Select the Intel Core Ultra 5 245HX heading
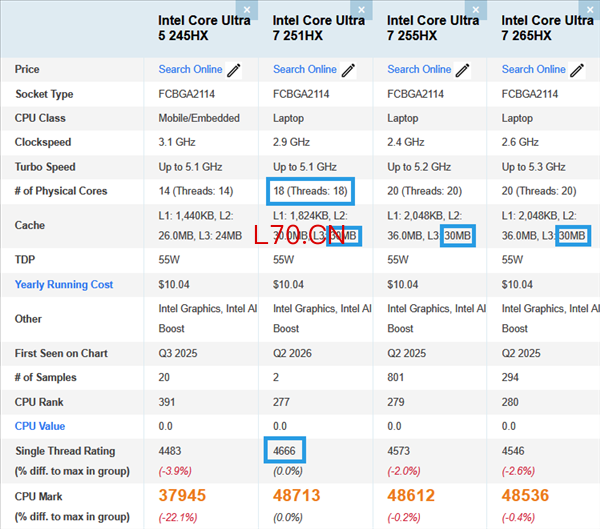Screen dimensions: 600x529 click(204, 28)
